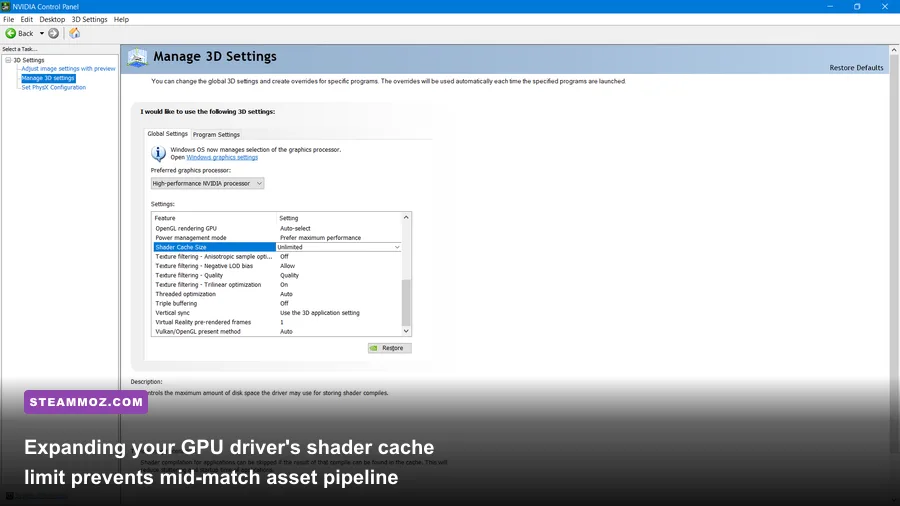
Task: Select Power management mode row
Action: [277, 238]
